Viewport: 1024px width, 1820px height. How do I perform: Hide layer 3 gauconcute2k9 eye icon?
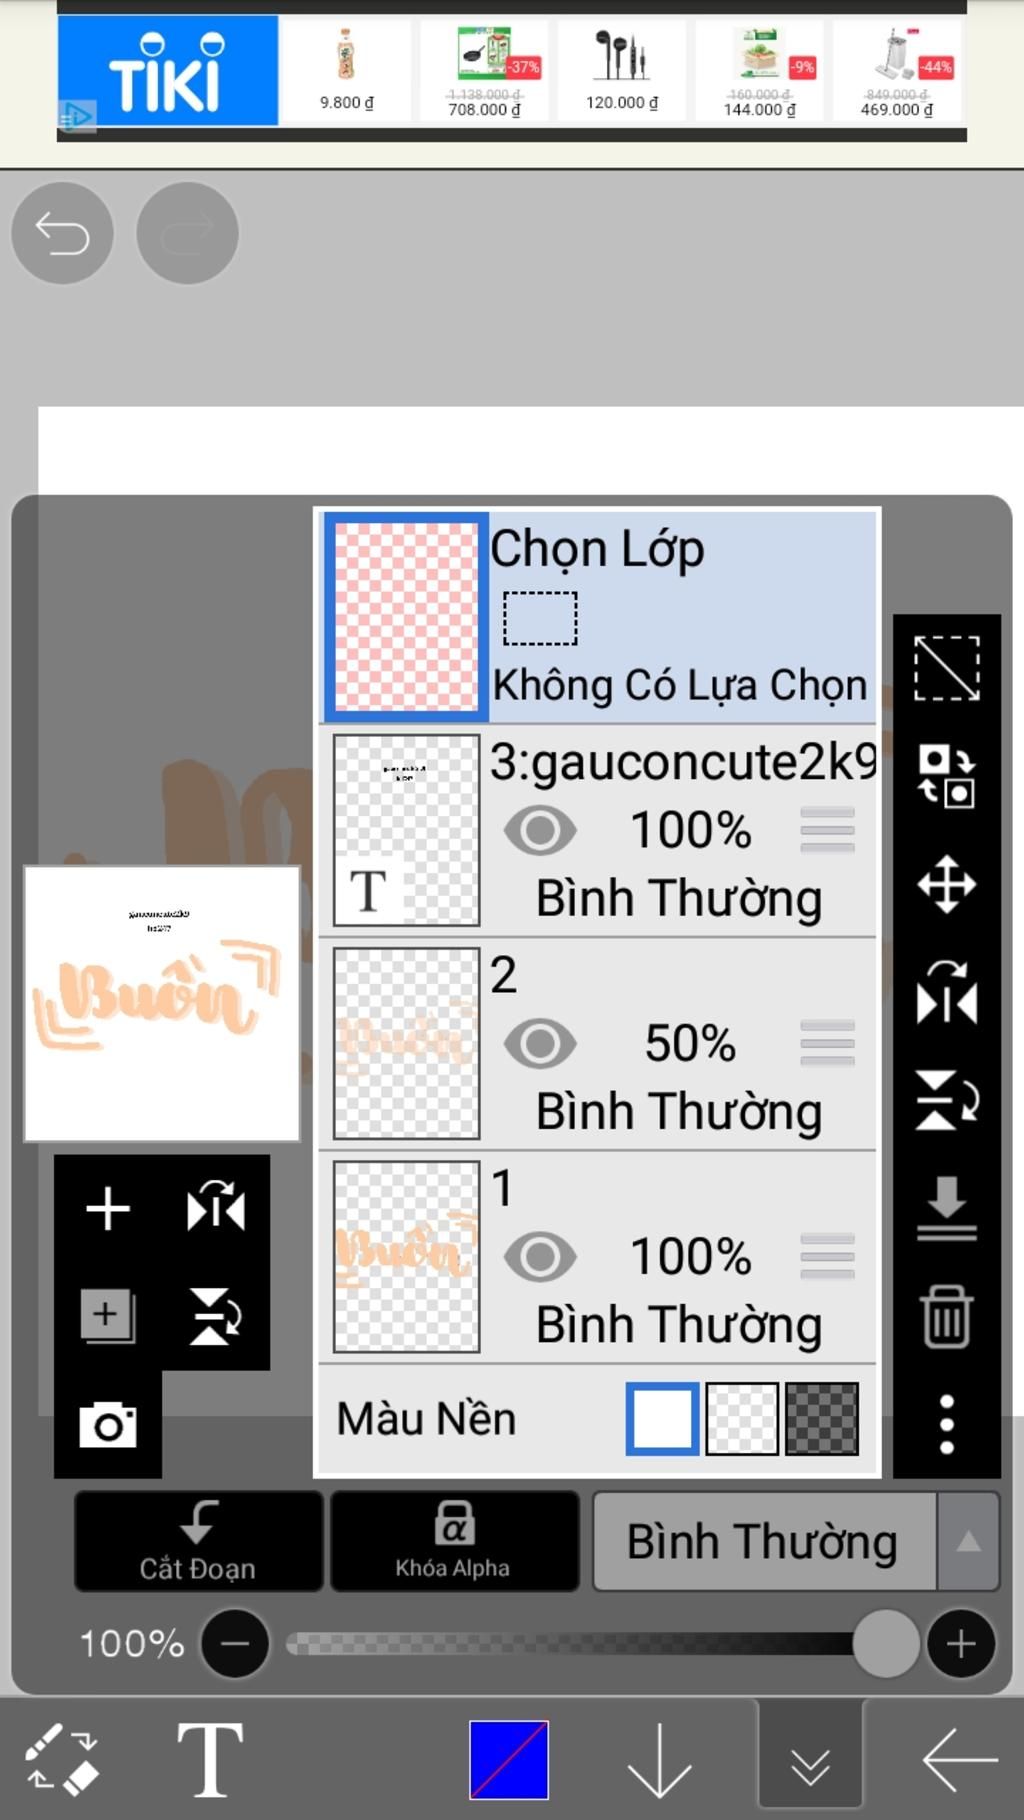point(540,830)
